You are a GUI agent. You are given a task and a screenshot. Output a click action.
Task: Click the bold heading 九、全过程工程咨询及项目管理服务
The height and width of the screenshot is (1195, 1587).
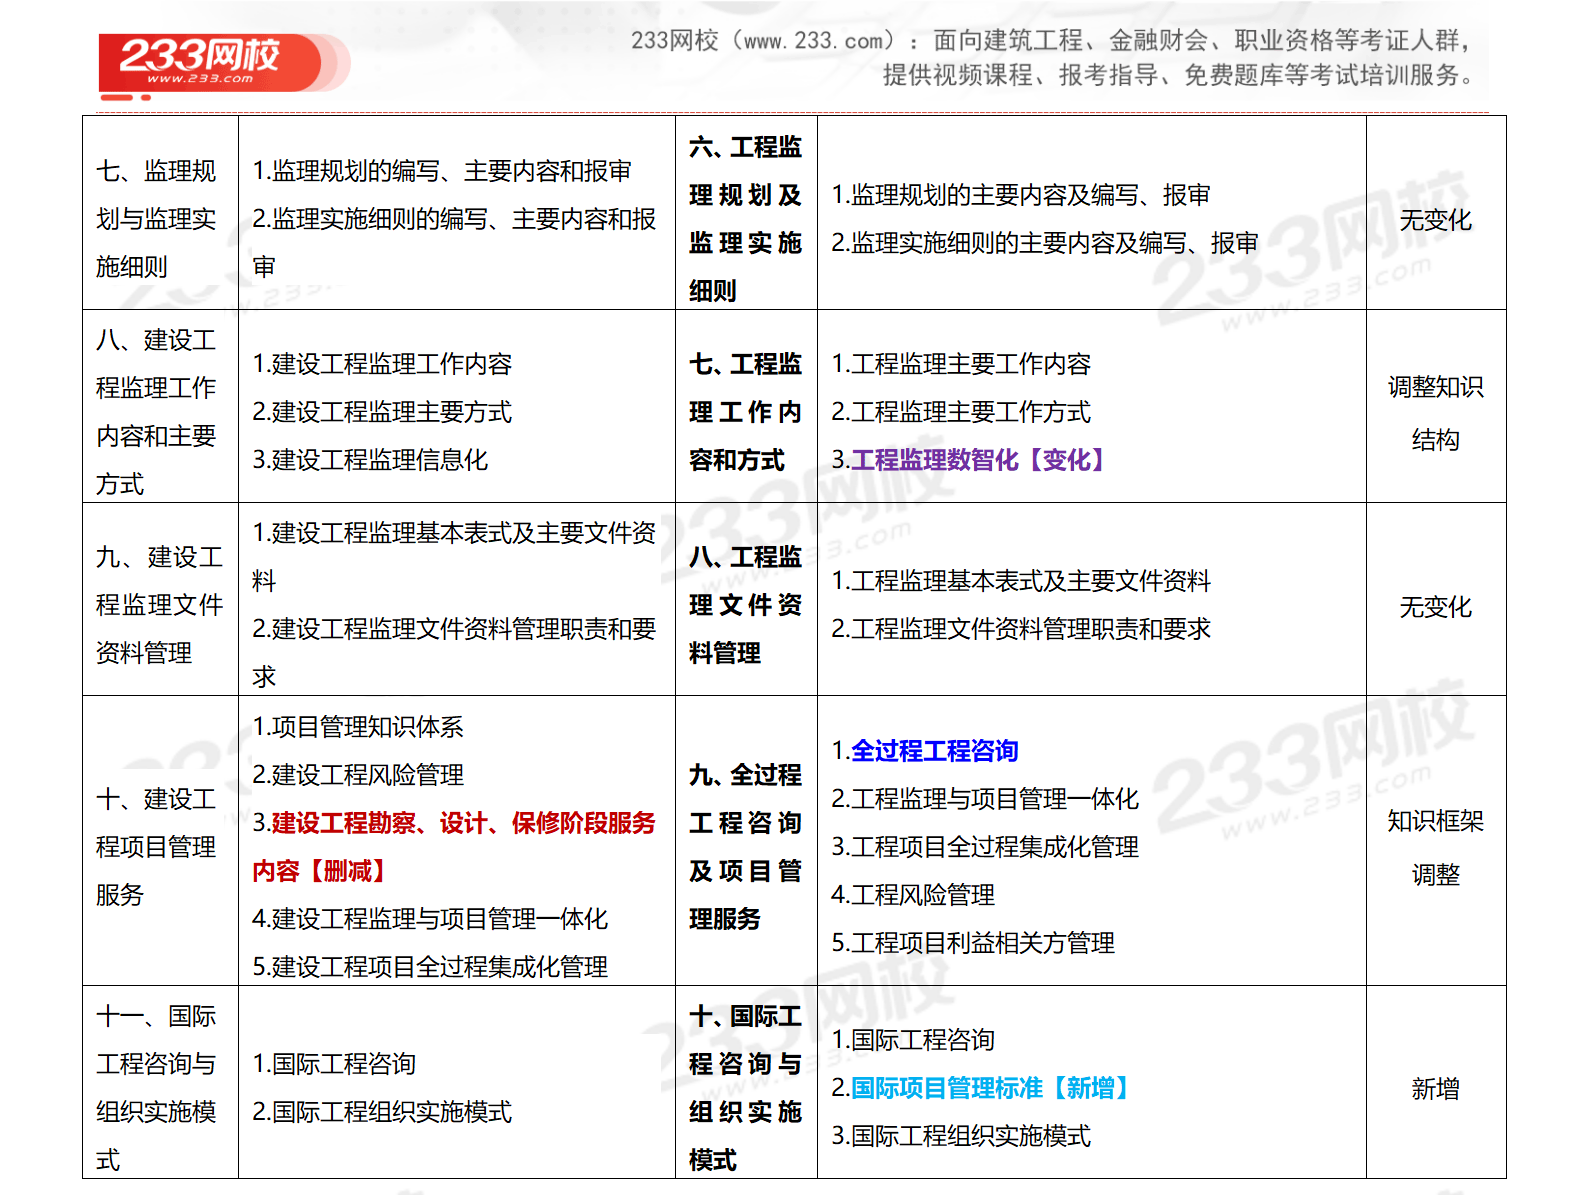coord(745,847)
